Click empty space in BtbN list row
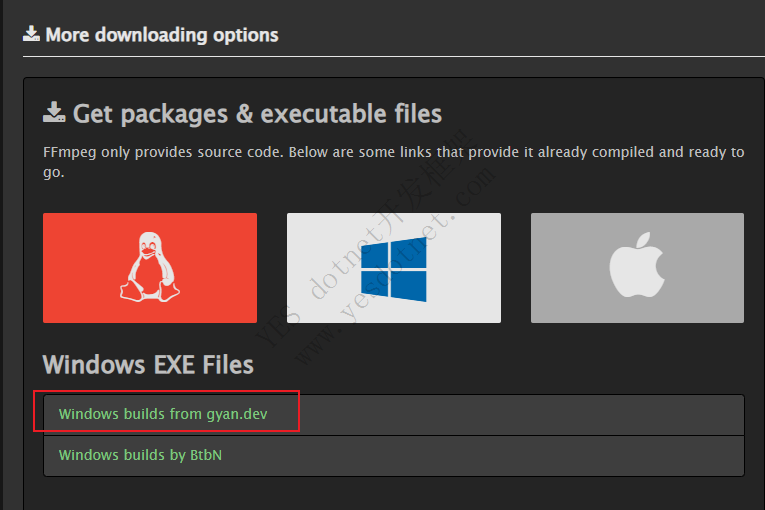Image resolution: width=765 pixels, height=510 pixels. [x=480, y=455]
